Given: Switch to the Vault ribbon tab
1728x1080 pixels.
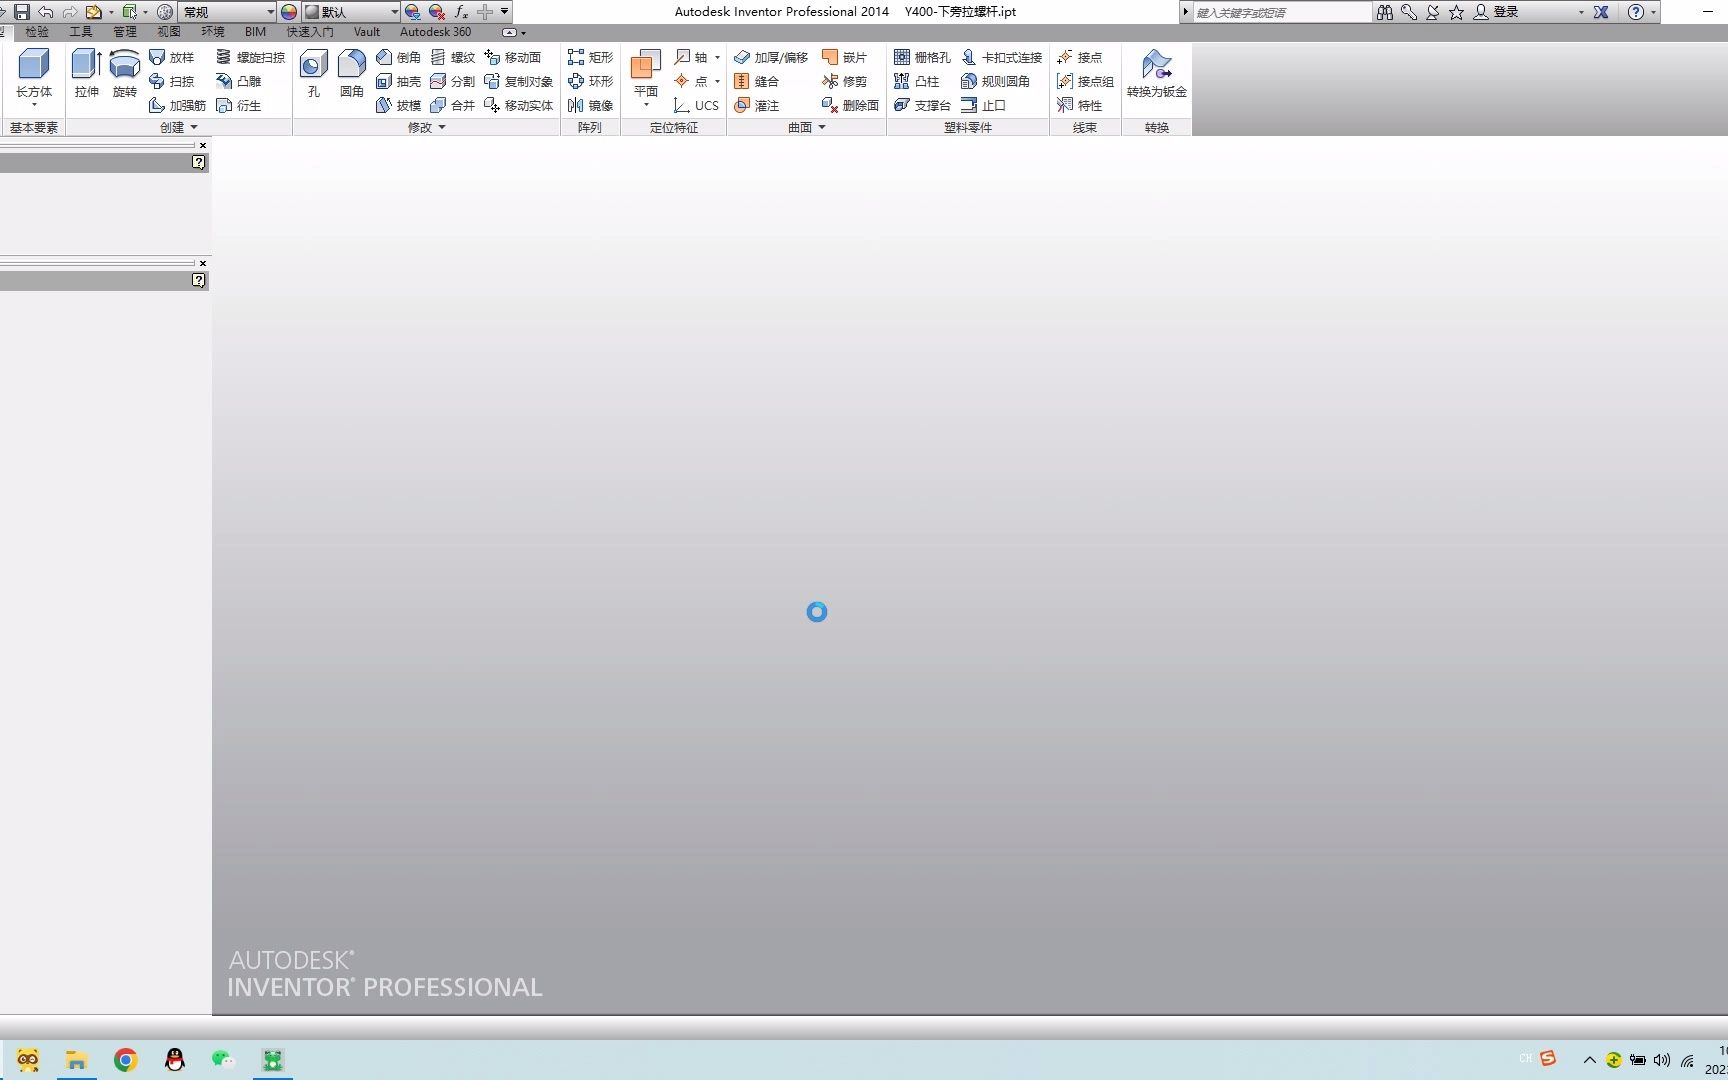Looking at the screenshot, I should click(x=367, y=32).
